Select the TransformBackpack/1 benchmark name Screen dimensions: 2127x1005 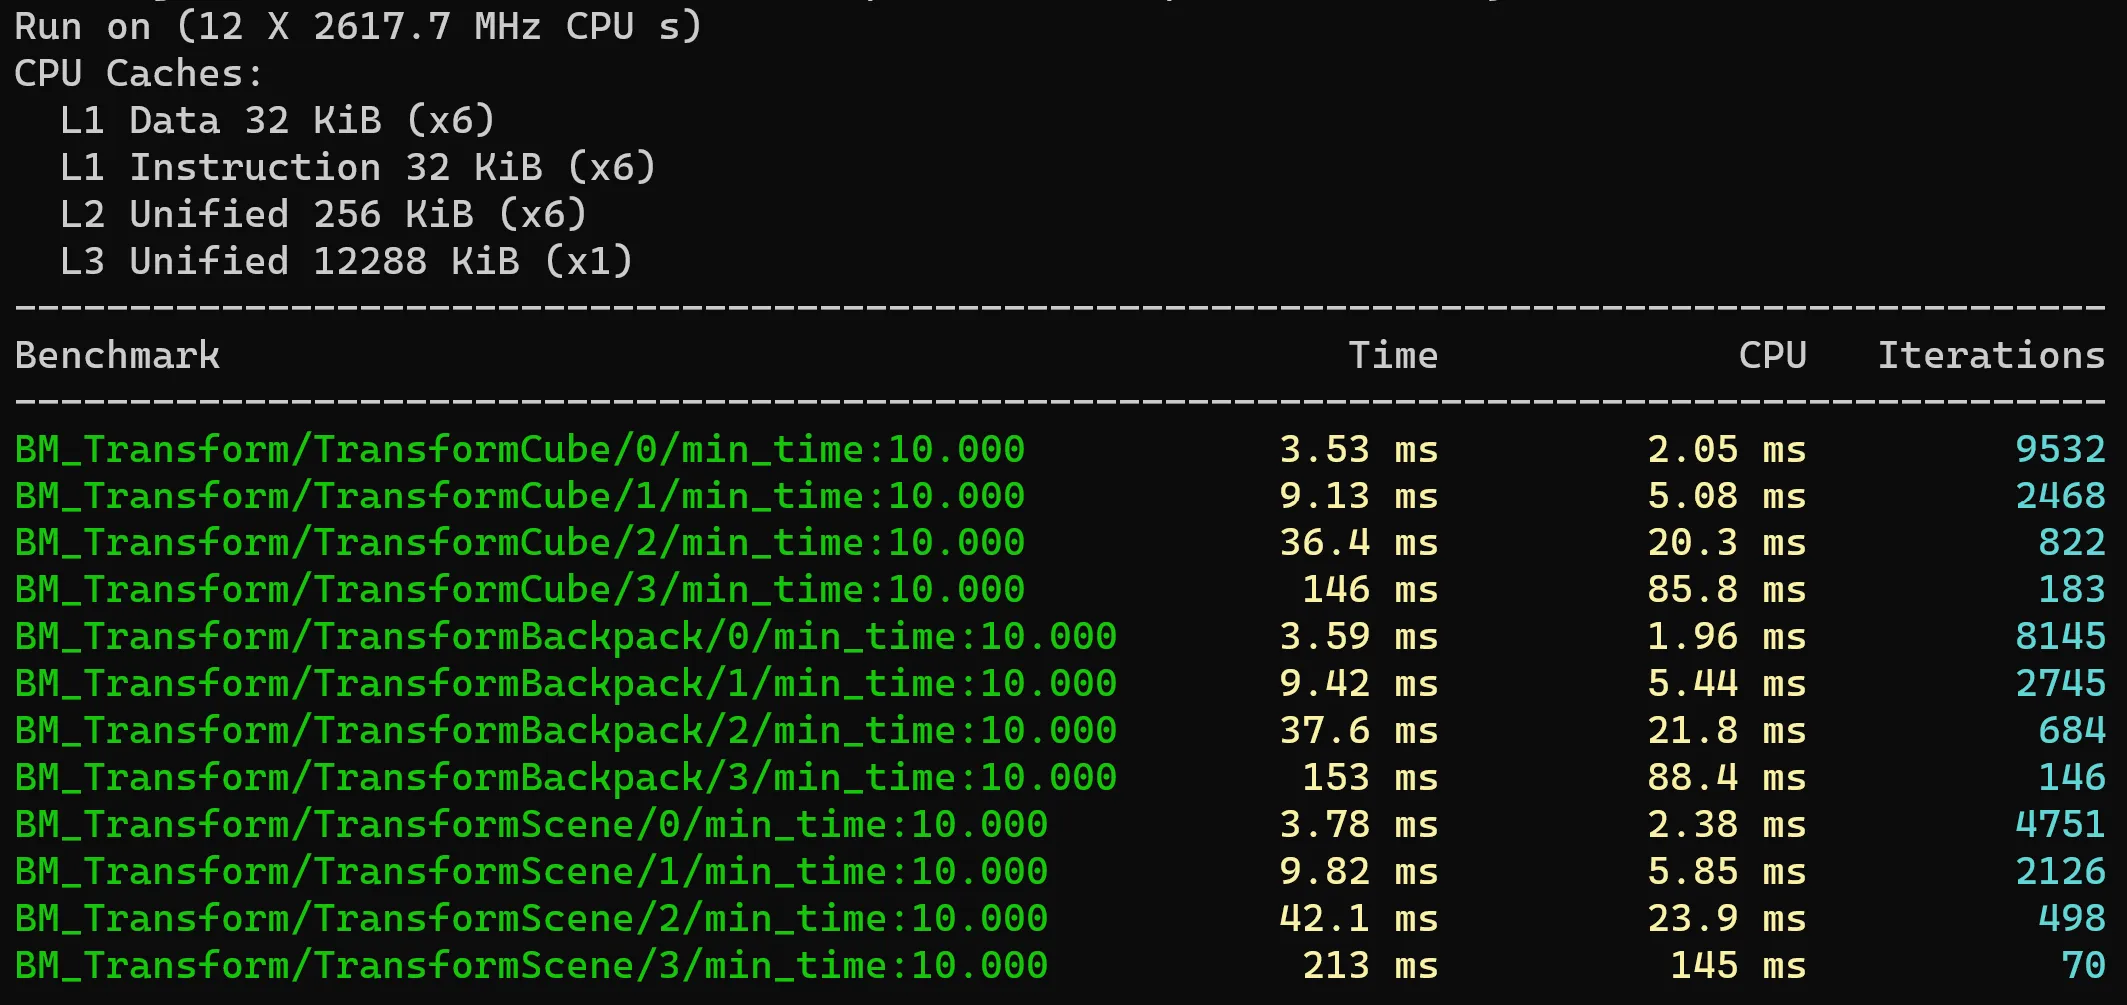point(566,684)
